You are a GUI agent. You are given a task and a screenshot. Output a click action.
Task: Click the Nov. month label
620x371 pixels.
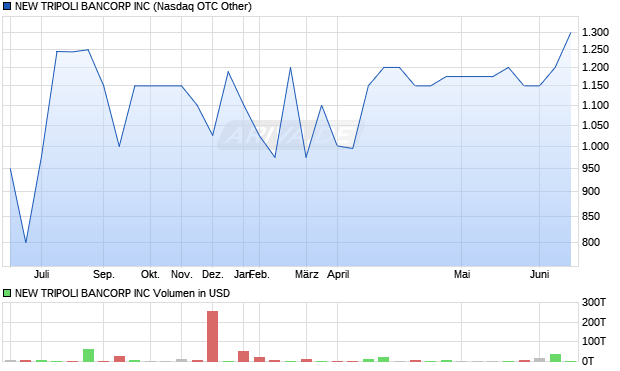(181, 274)
